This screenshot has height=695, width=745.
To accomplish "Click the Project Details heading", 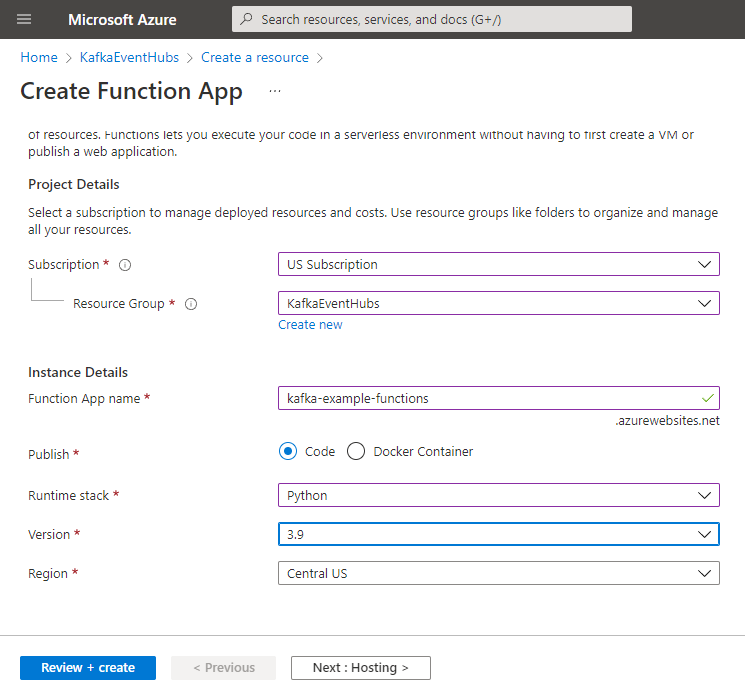I will pos(74,184).
